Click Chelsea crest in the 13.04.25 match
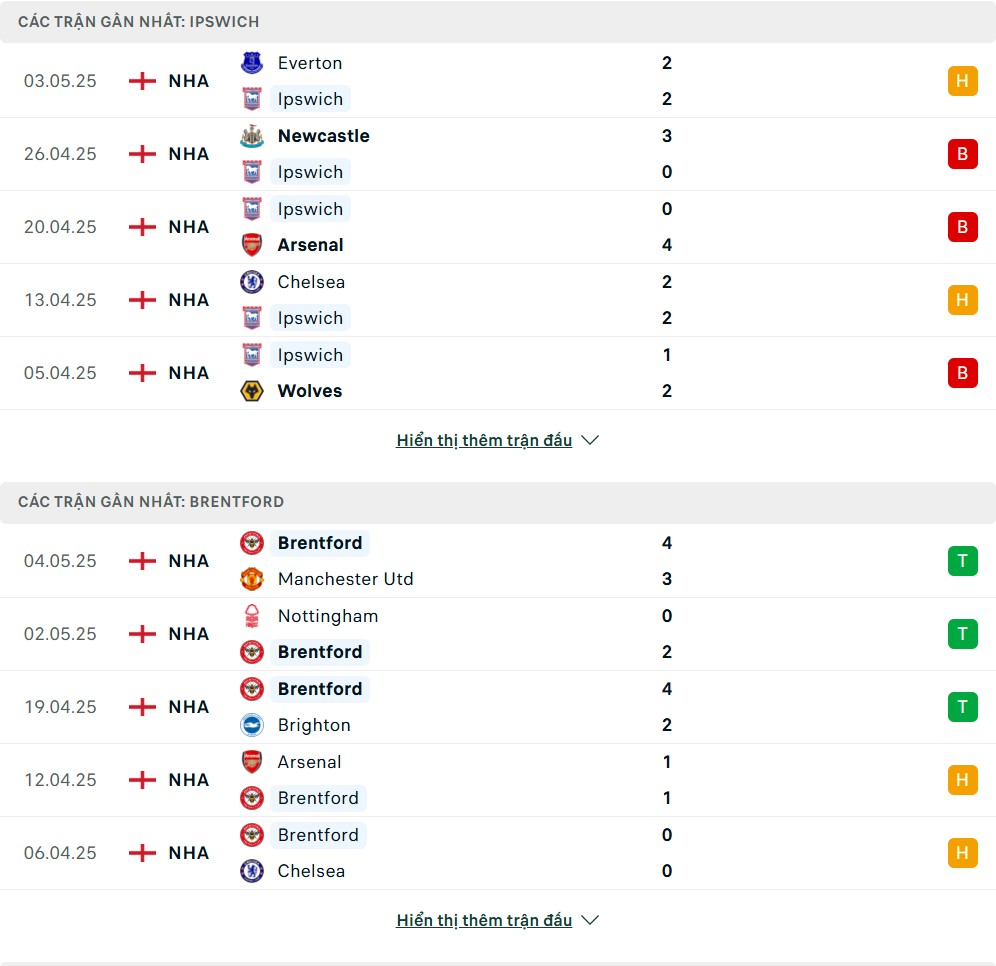The height and width of the screenshot is (966, 996). click(252, 282)
